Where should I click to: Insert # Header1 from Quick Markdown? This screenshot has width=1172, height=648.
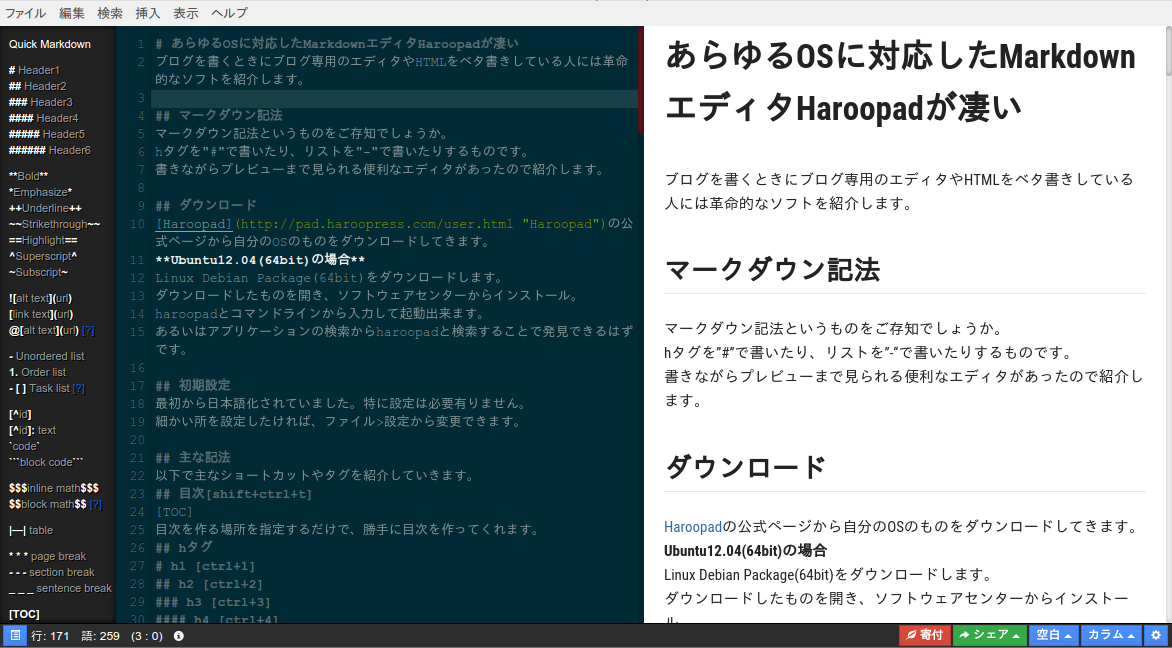34,70
